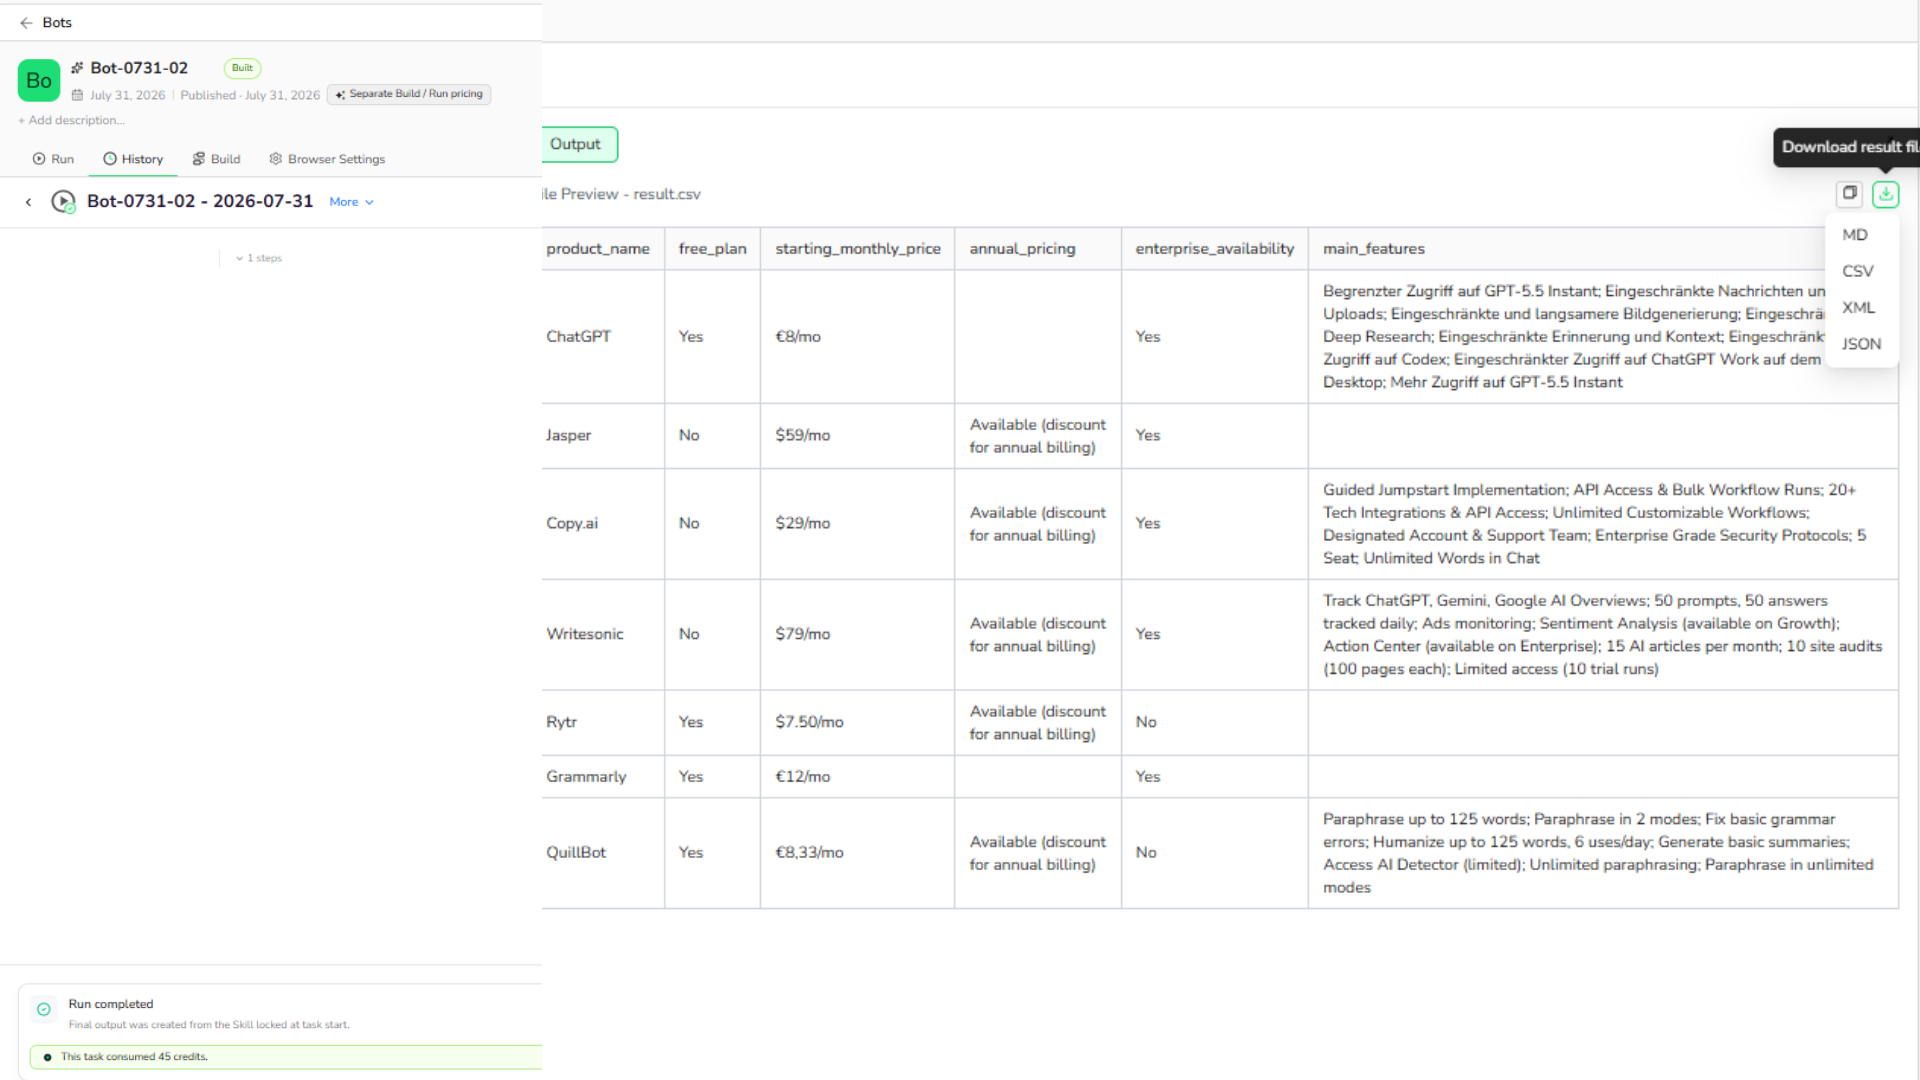Click the enterprise_availability column header

coord(1214,249)
